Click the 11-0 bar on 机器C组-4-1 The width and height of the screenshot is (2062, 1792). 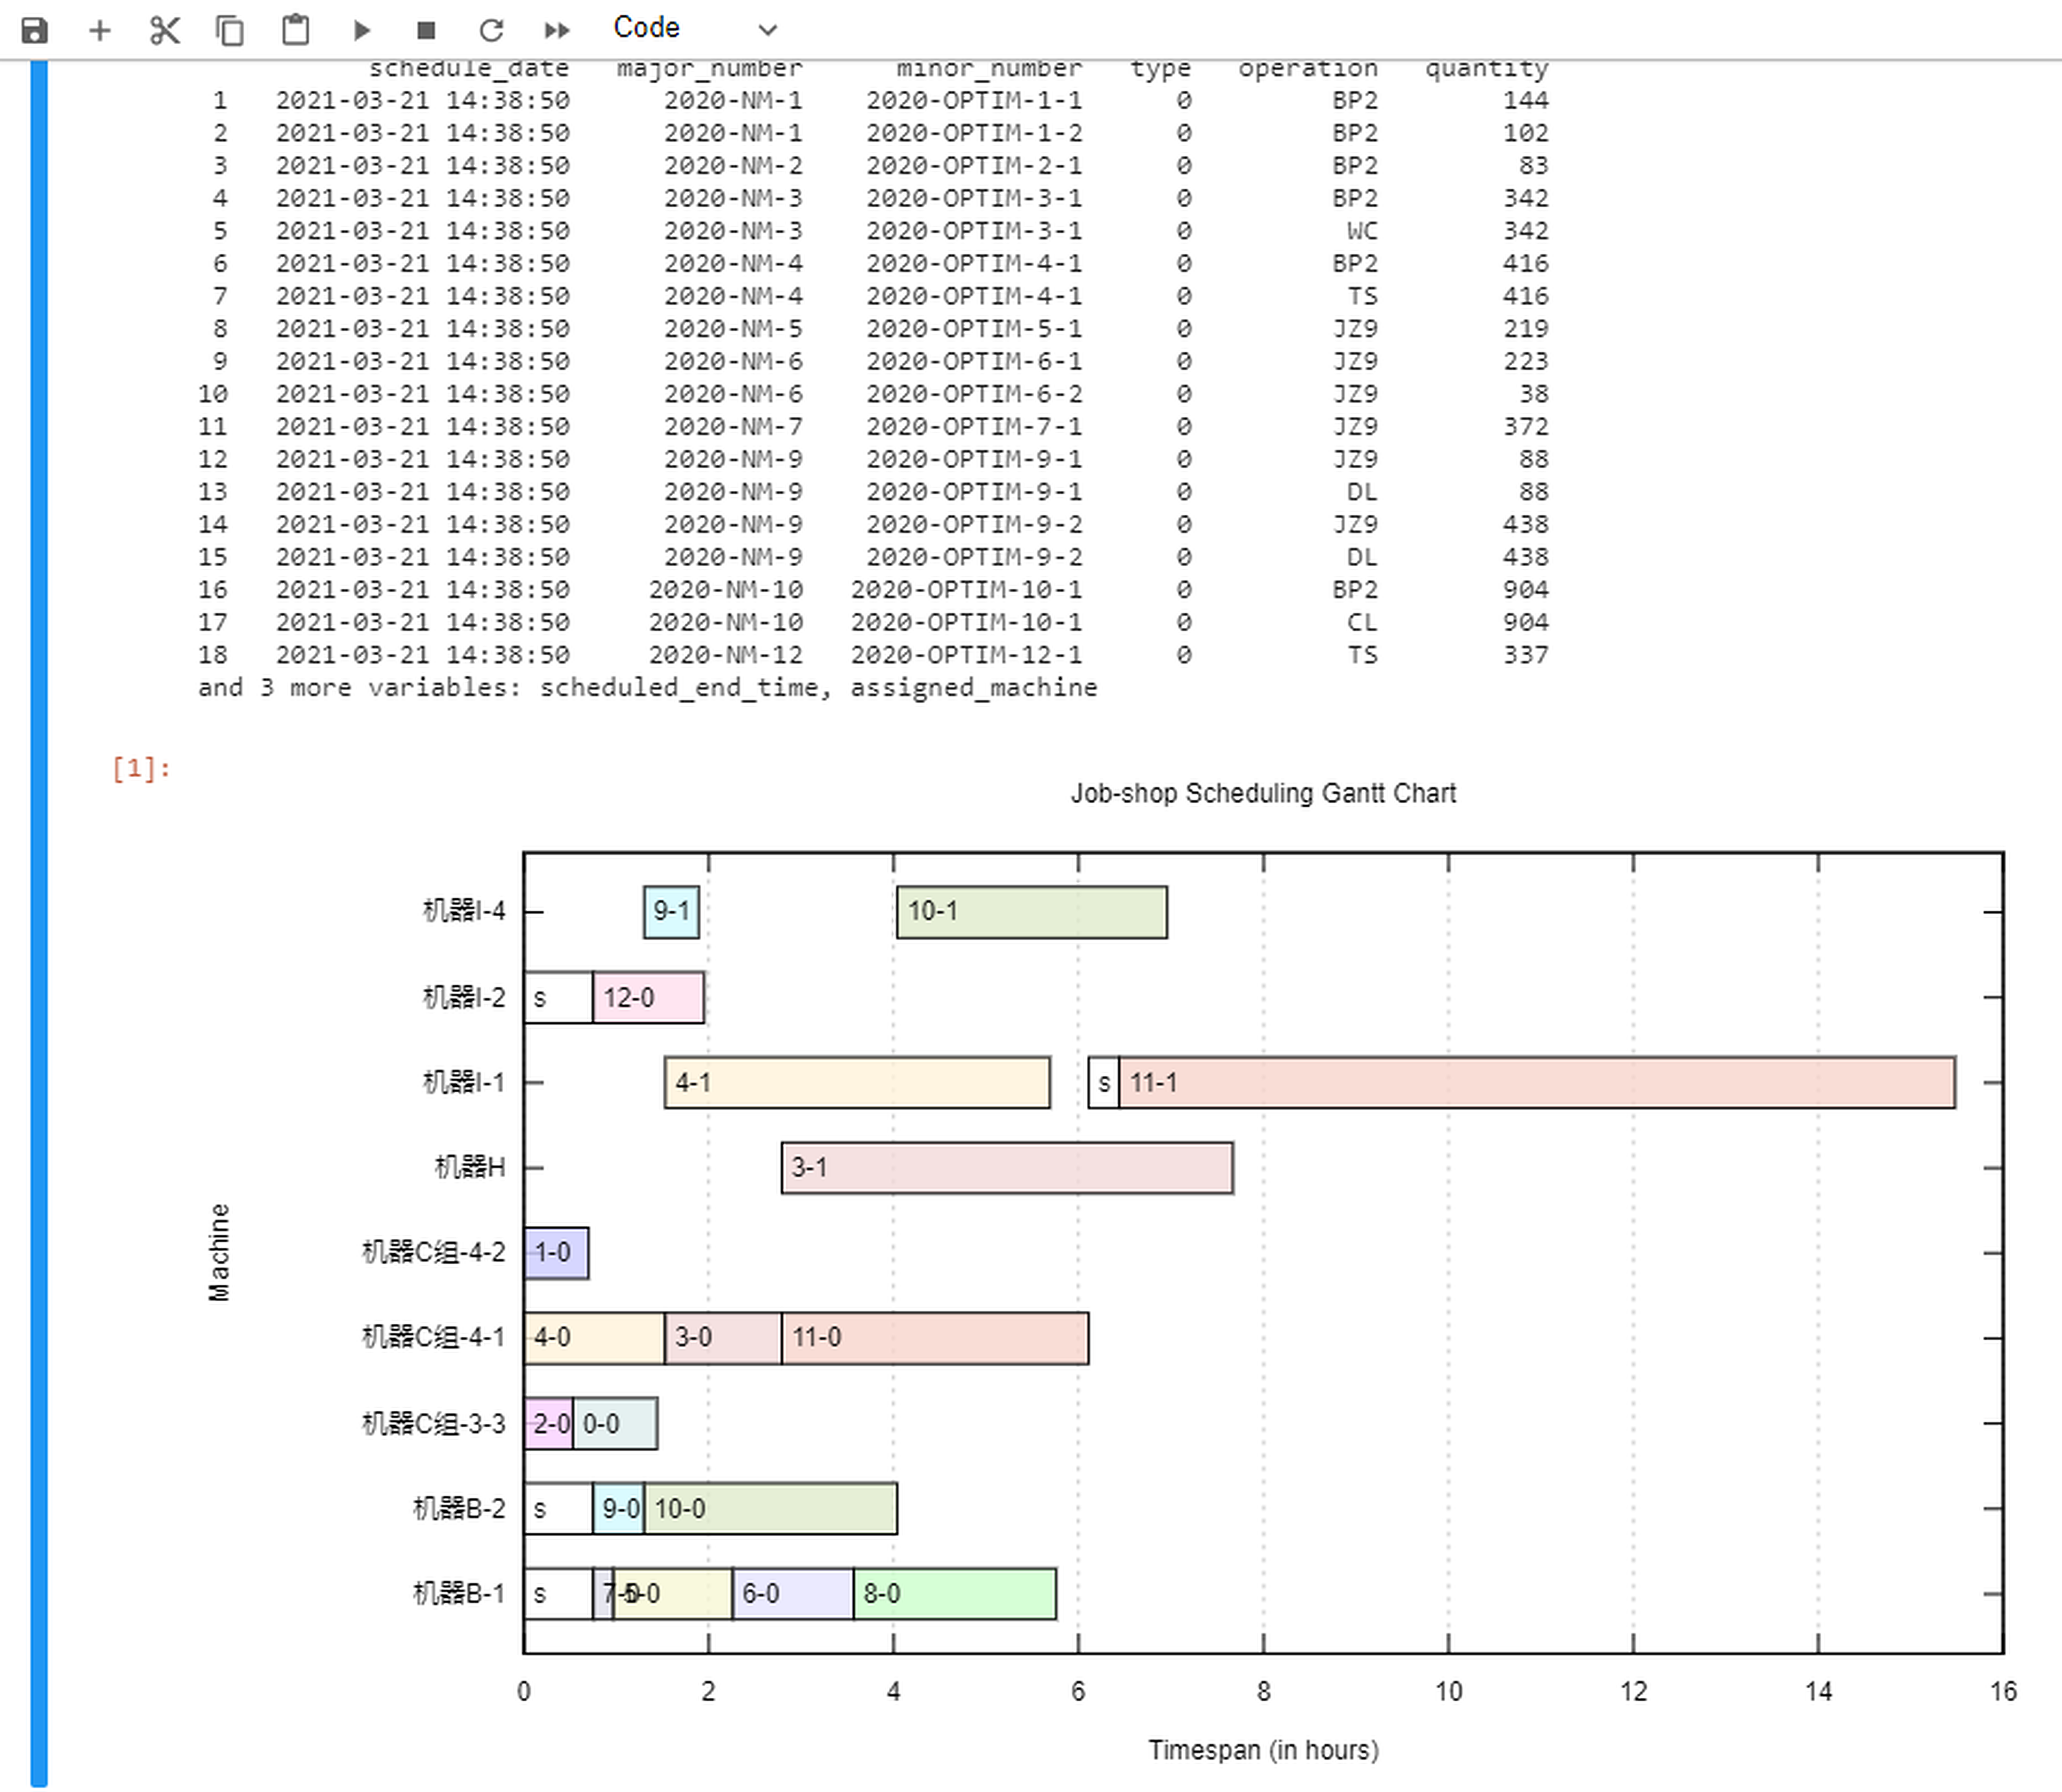point(935,1337)
